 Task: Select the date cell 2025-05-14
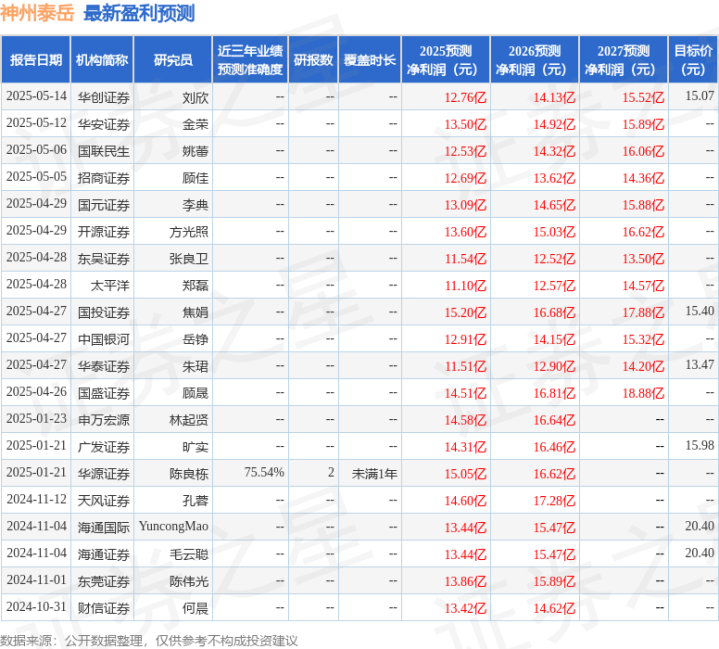pyautogui.click(x=36, y=96)
